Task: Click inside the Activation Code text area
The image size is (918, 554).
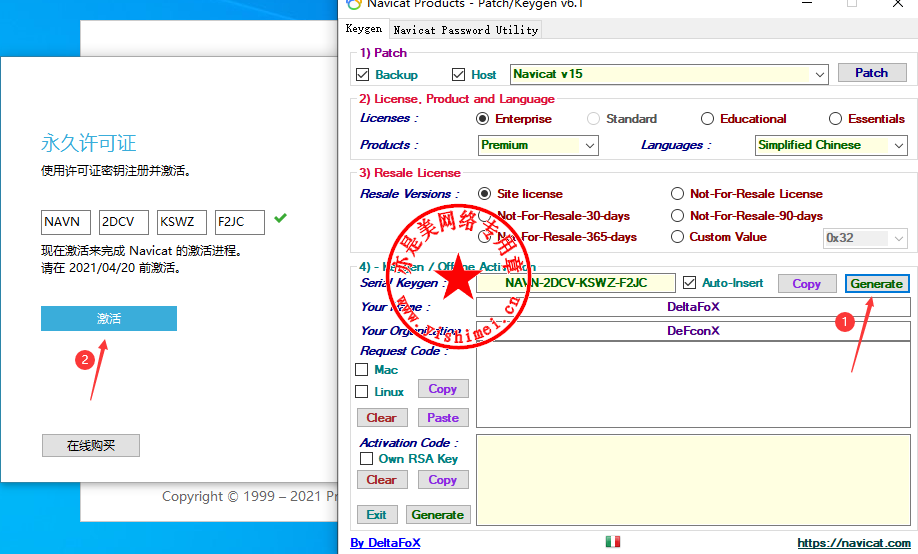Action: click(693, 480)
